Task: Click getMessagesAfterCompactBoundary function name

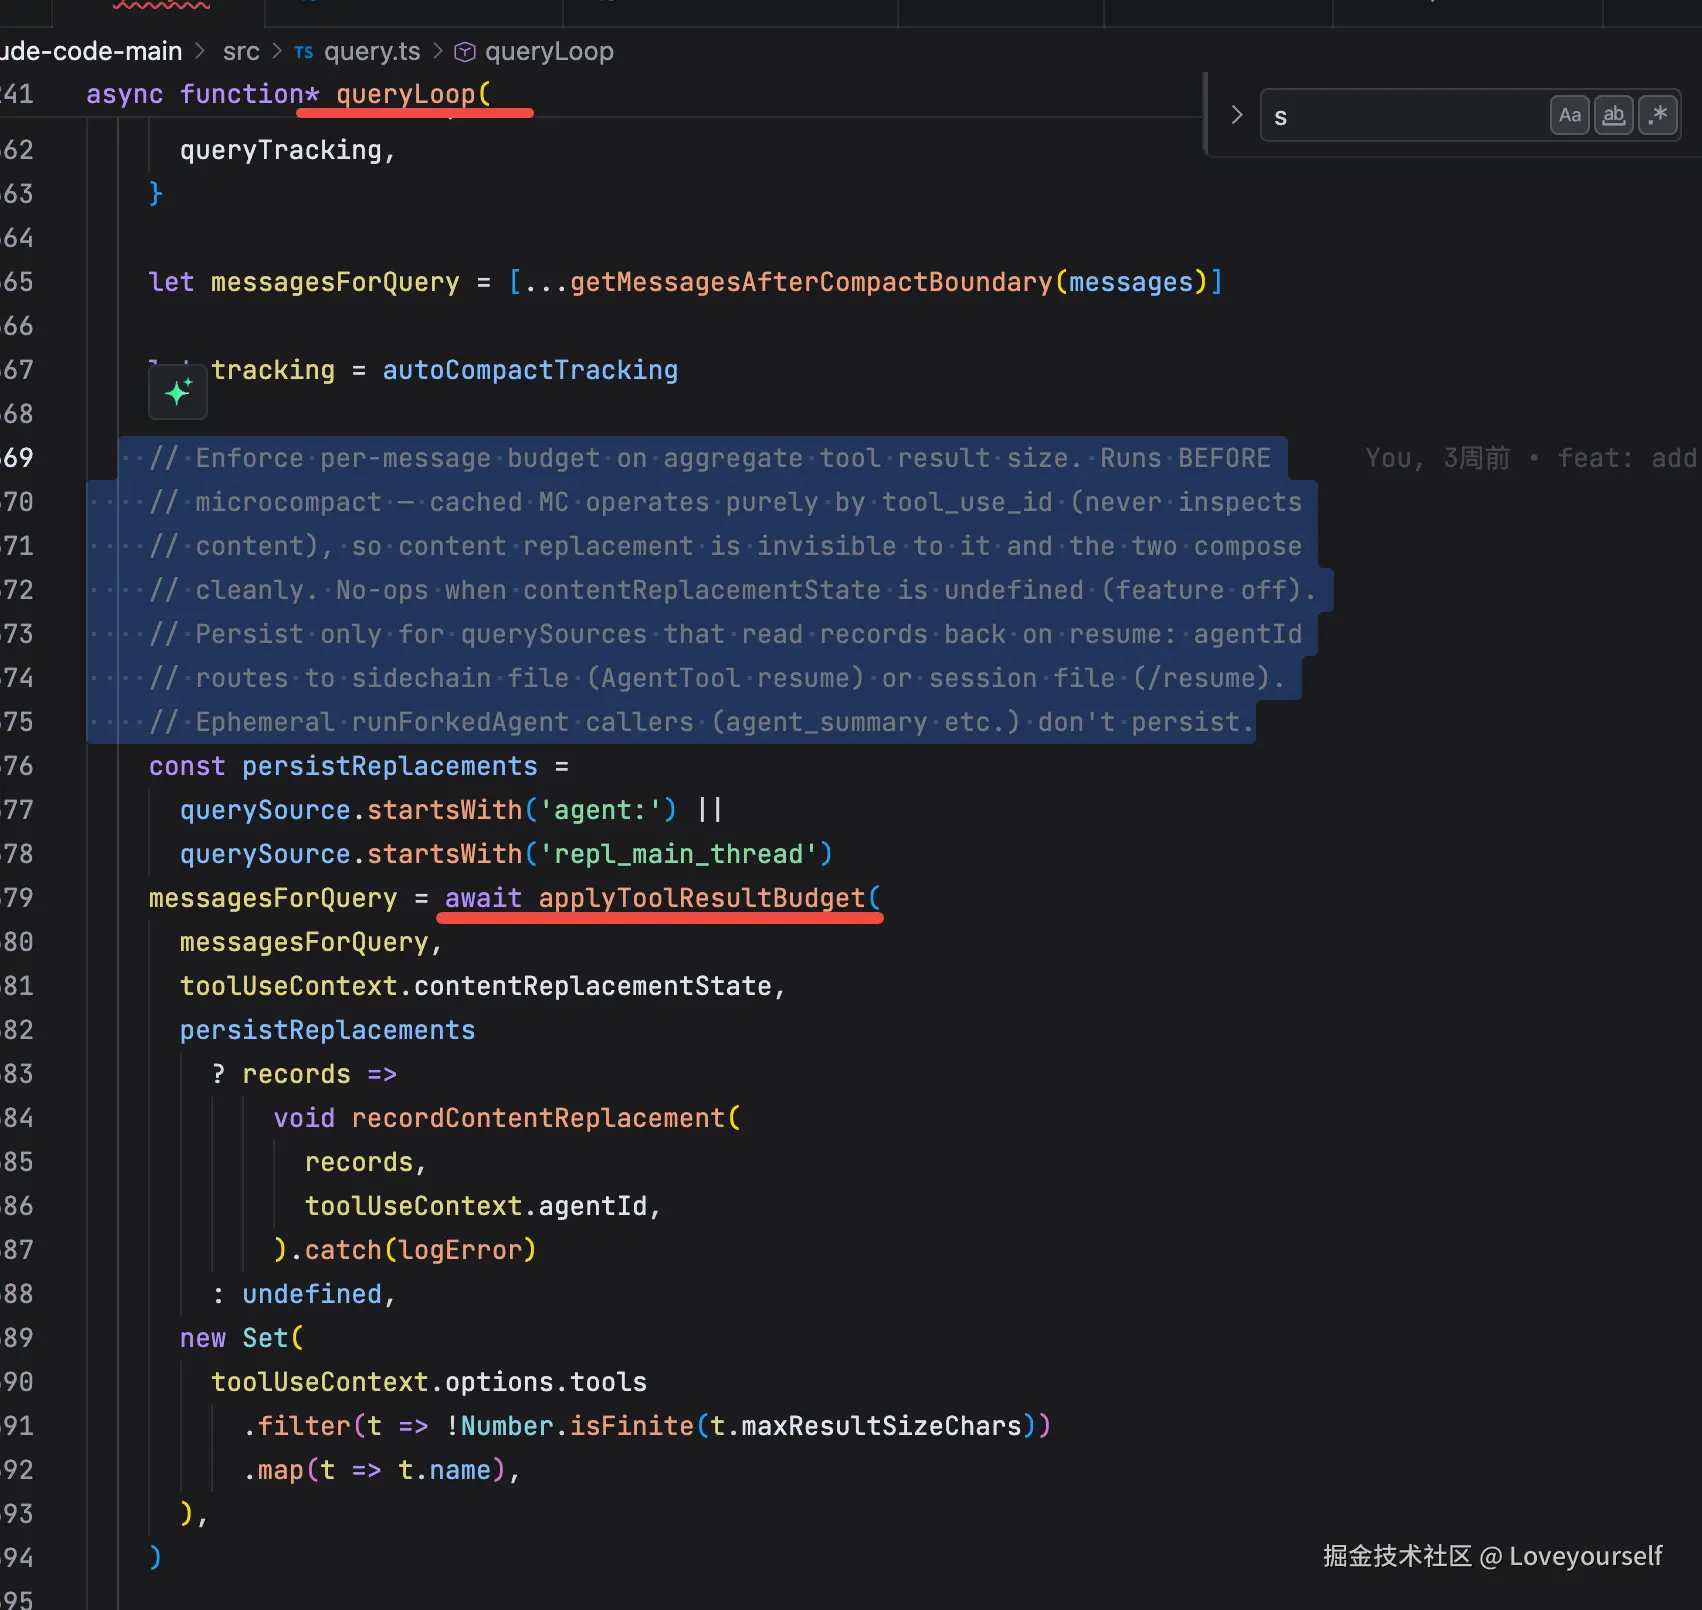Action: [x=811, y=282]
